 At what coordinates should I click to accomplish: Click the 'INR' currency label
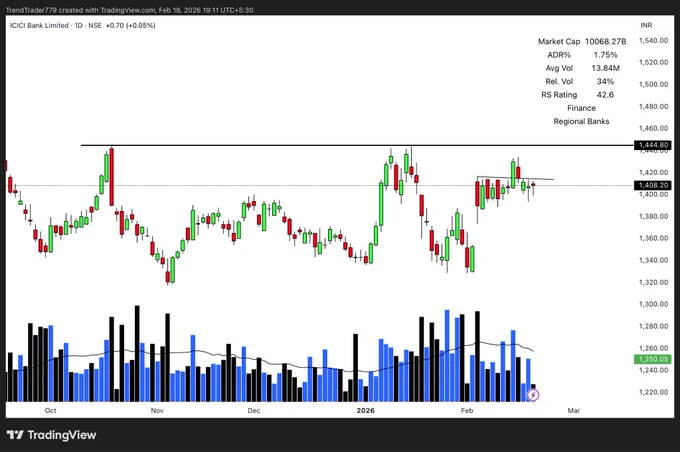[x=646, y=25]
